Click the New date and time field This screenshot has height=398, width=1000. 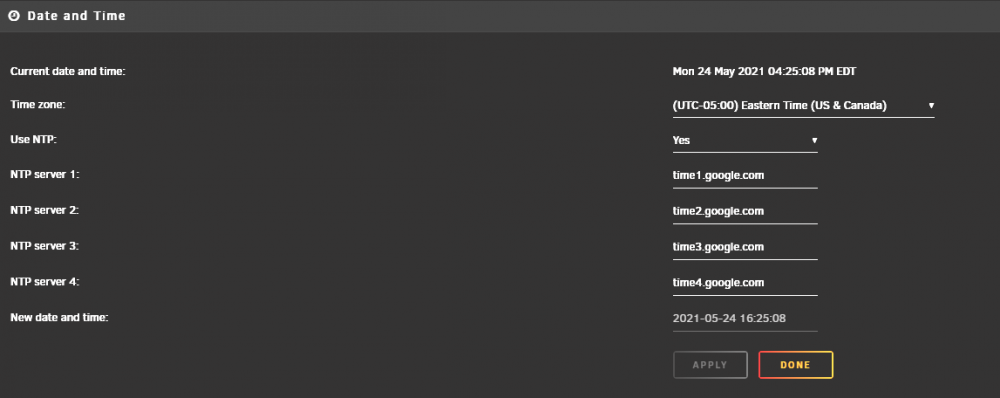click(x=745, y=319)
